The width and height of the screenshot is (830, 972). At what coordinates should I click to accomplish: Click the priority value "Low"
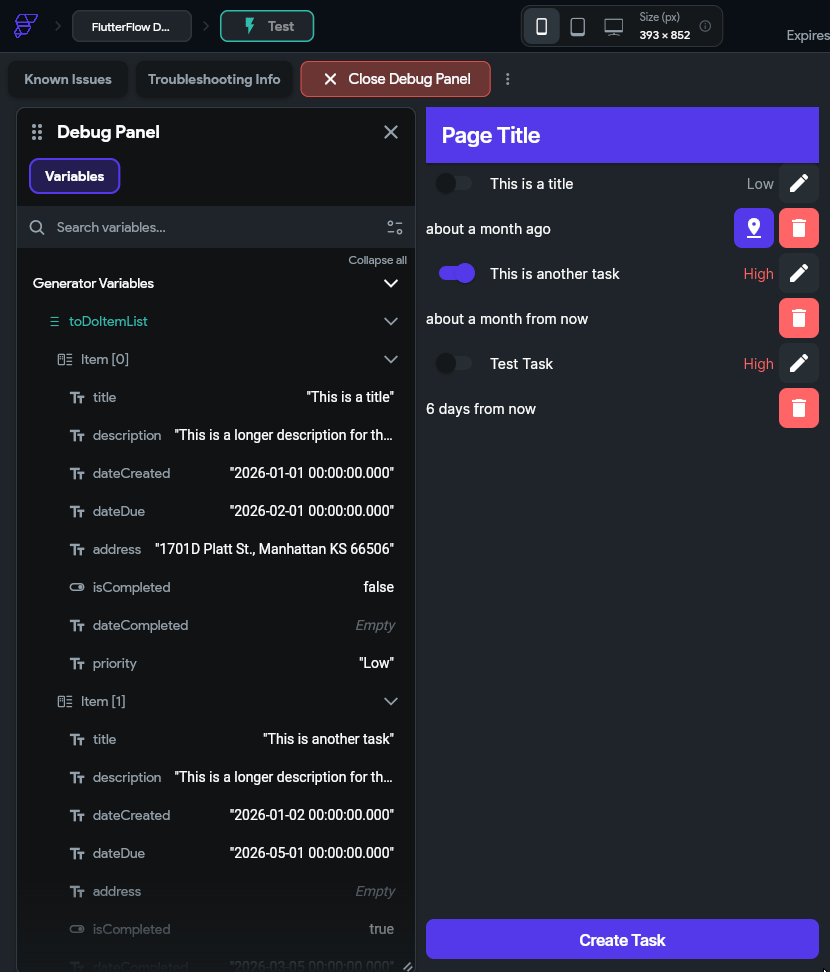[x=376, y=663]
